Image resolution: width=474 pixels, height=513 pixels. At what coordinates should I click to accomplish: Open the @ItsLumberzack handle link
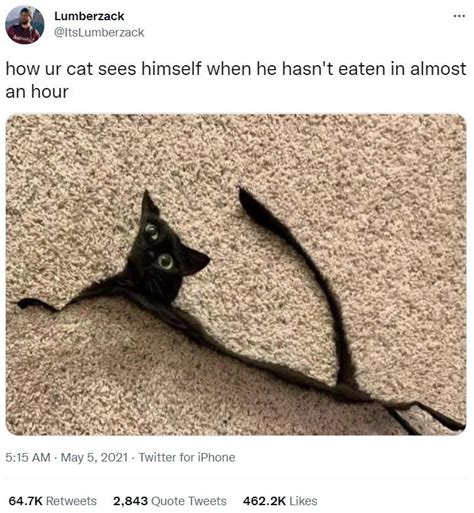tap(99, 32)
